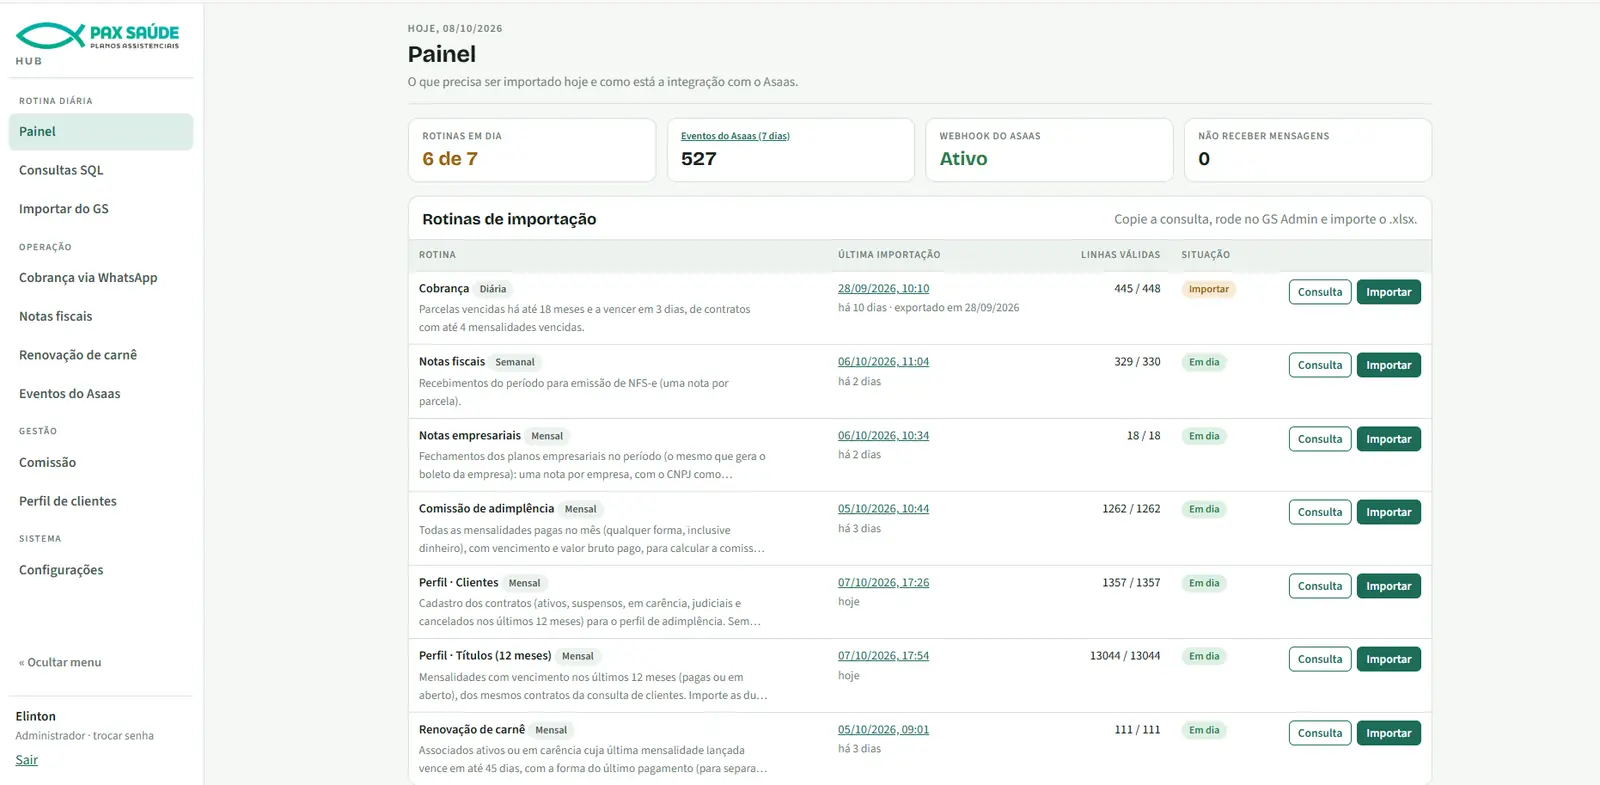Click Consulta for Notas fiscais routine
This screenshot has height=785, width=1600.
[1320, 365]
